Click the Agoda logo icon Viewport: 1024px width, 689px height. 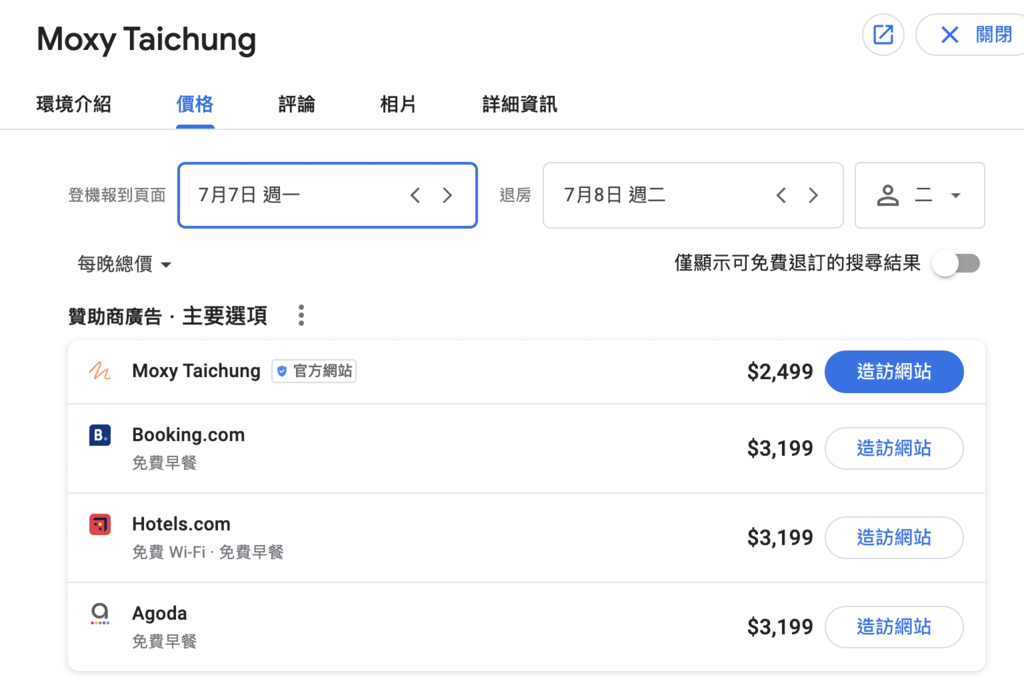[100, 614]
